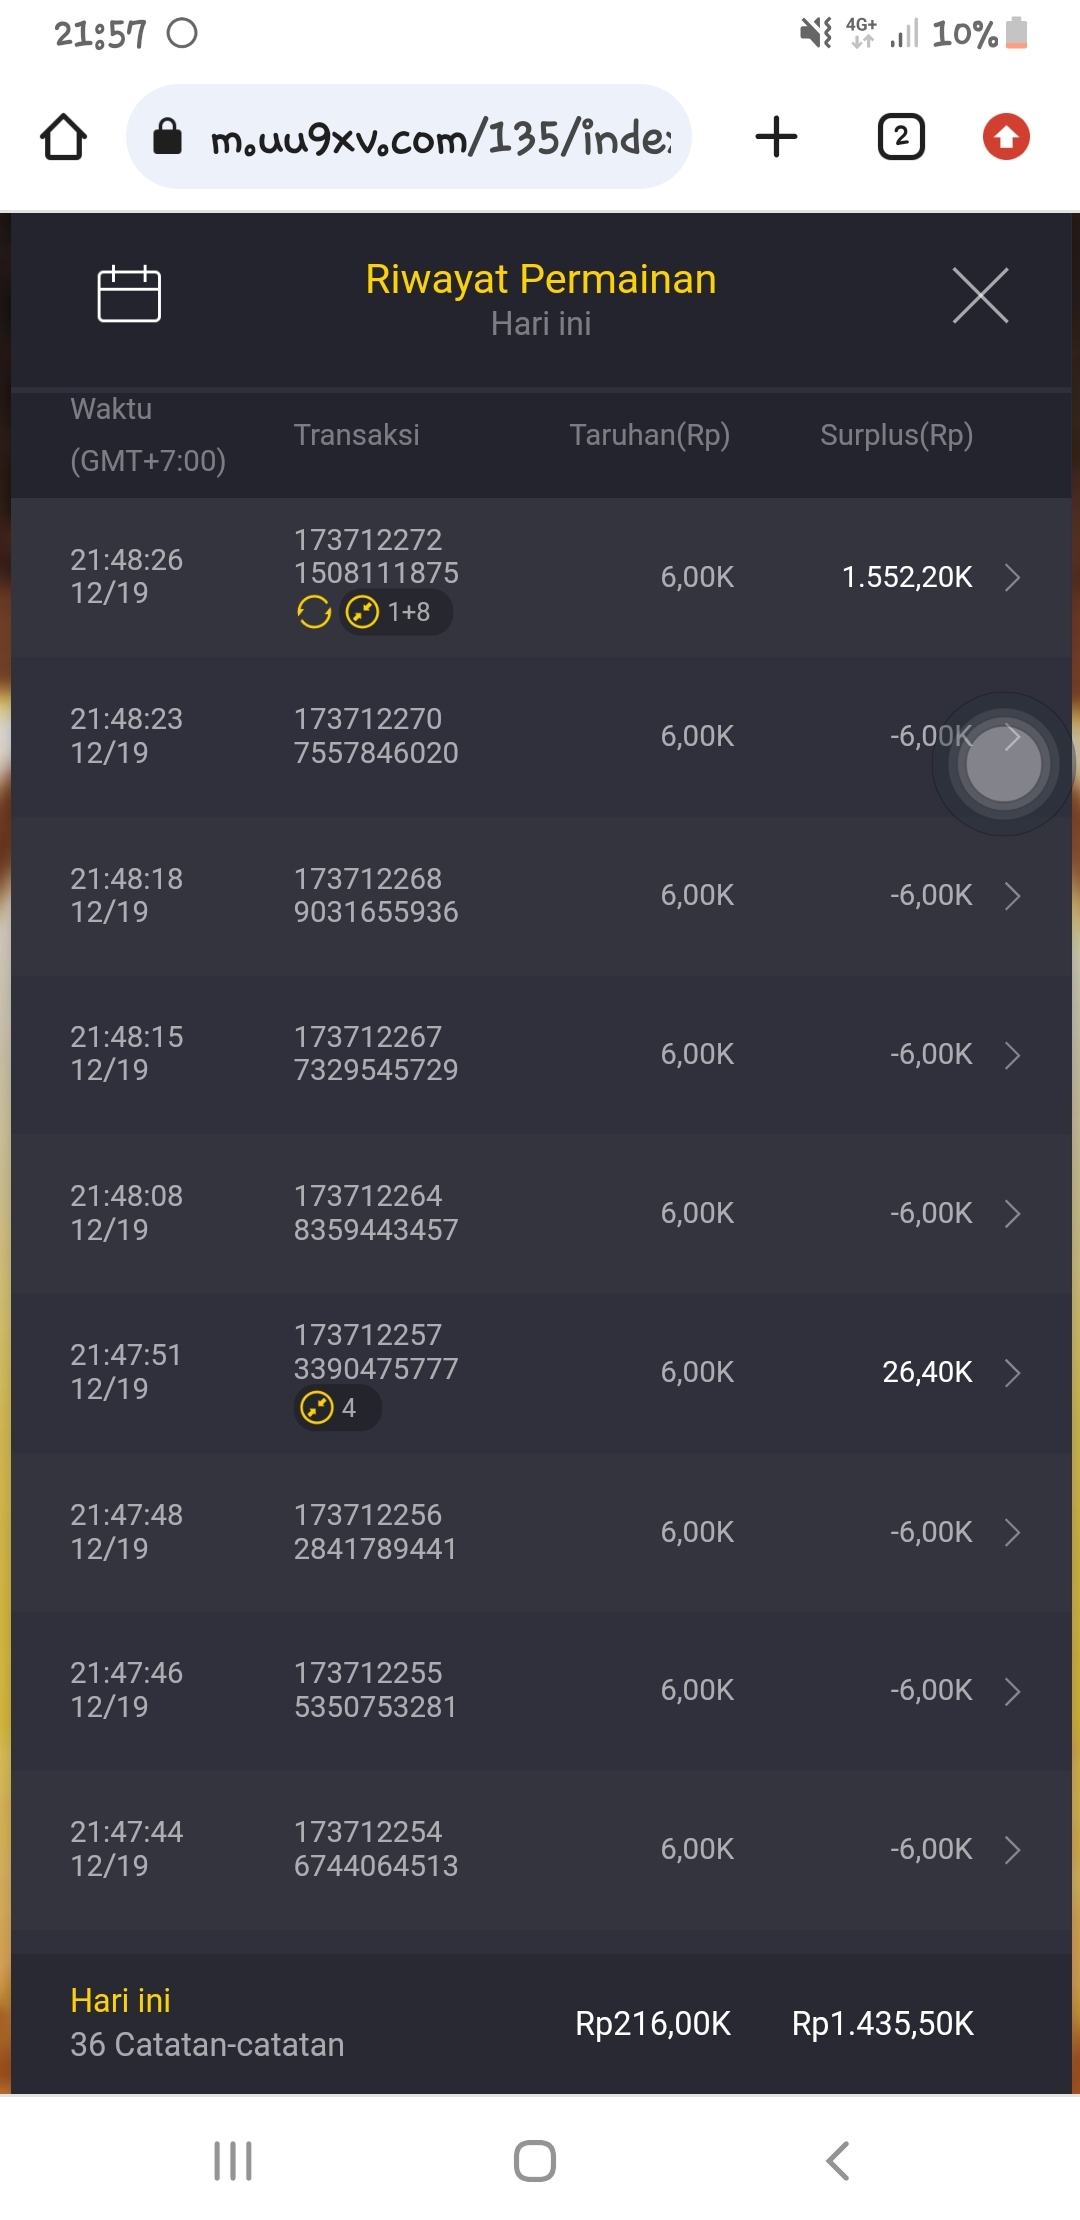Open the 21:47:44 transaction row
The width and height of the screenshot is (1080, 2220).
tap(540, 1849)
